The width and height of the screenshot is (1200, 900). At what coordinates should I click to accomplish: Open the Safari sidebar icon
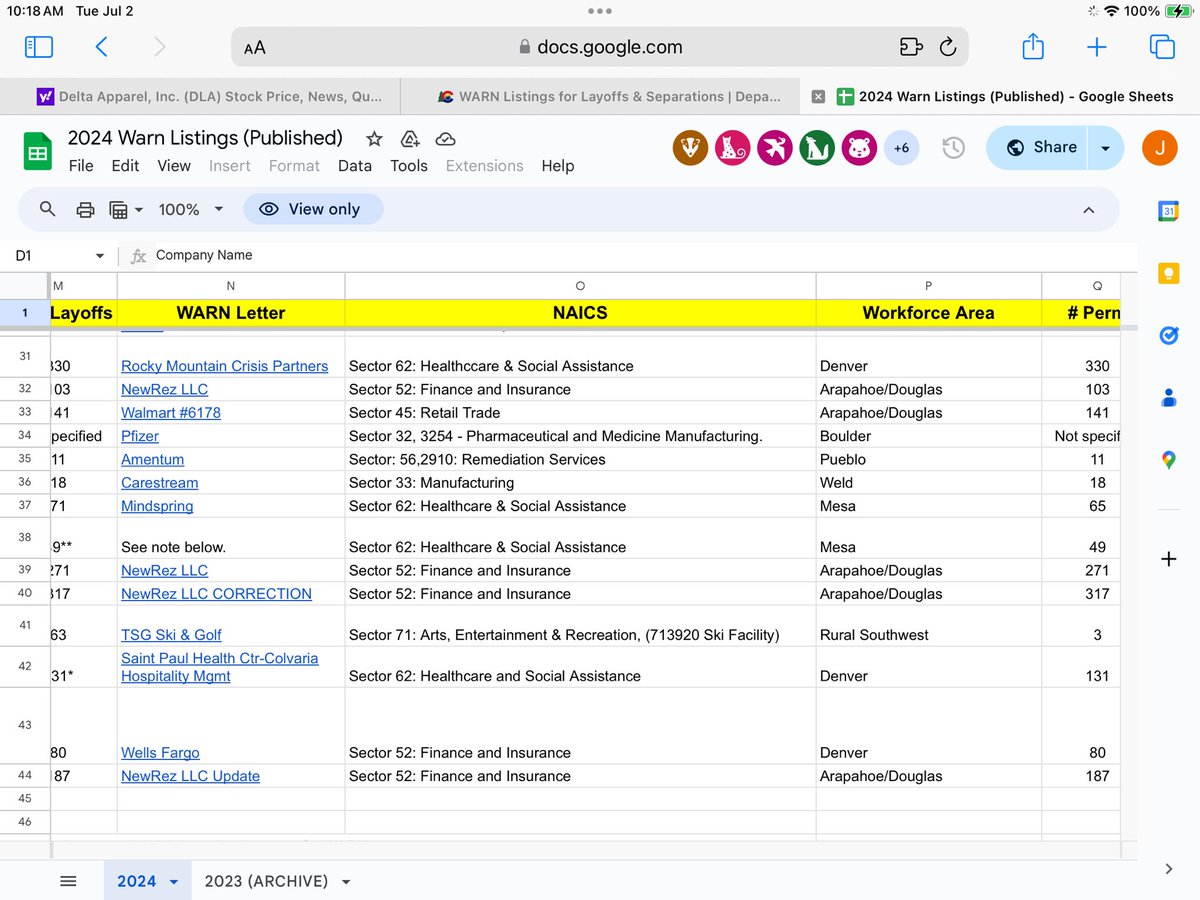coord(38,47)
